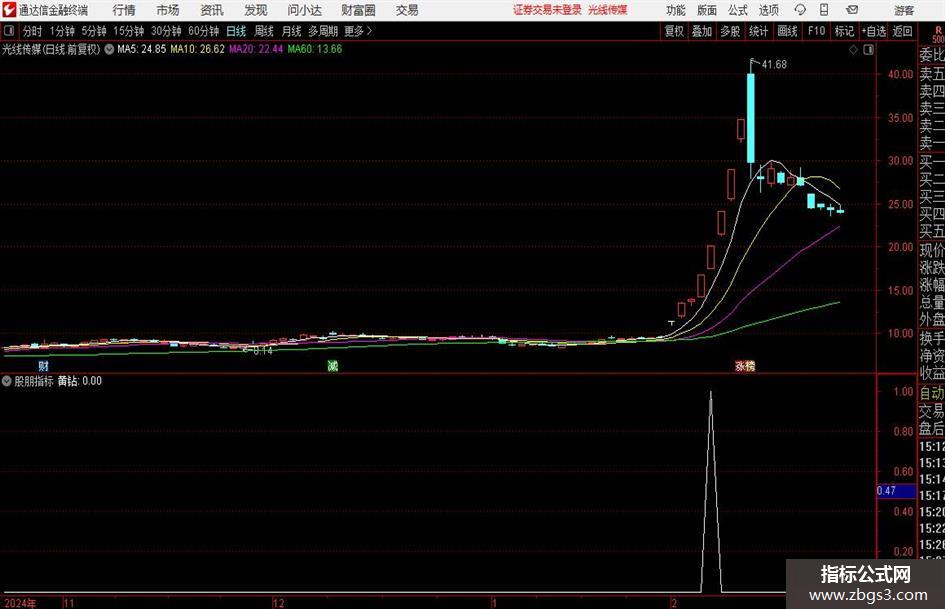The width and height of the screenshot is (945, 609).
Task: Click the diamond marker icon above the chart
Action: (853, 50)
